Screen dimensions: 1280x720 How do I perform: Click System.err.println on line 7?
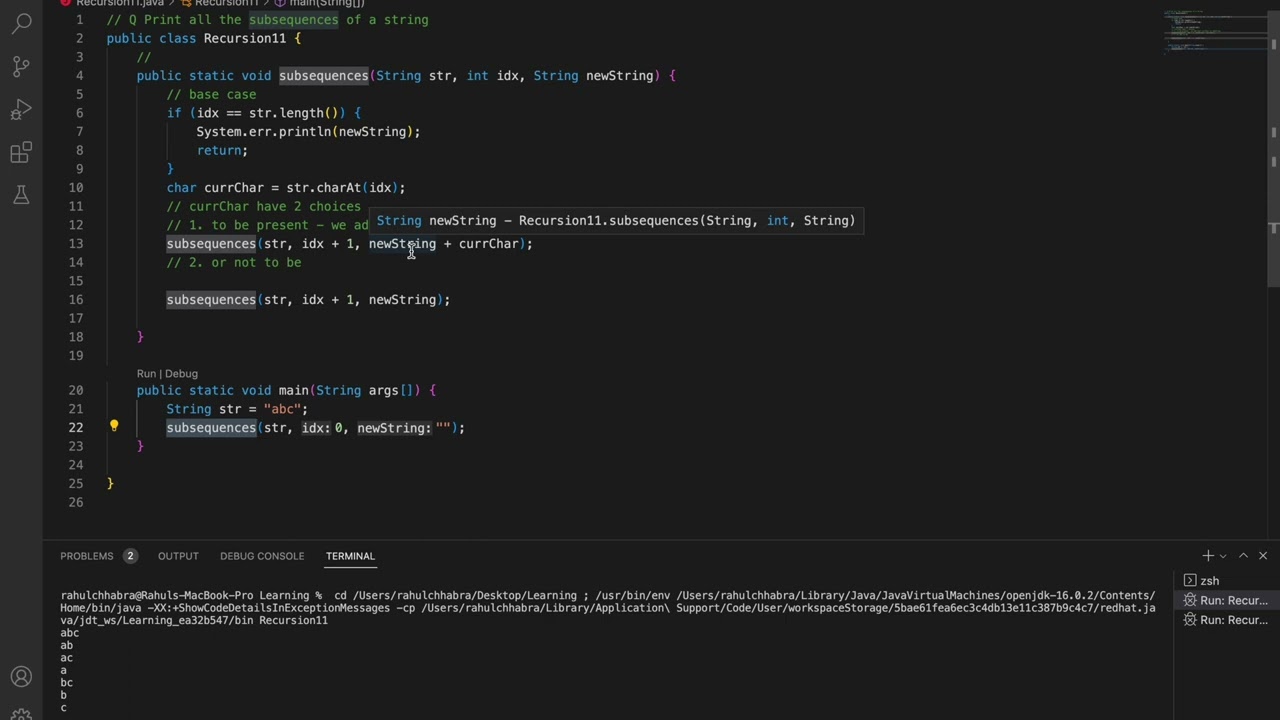click(x=264, y=132)
